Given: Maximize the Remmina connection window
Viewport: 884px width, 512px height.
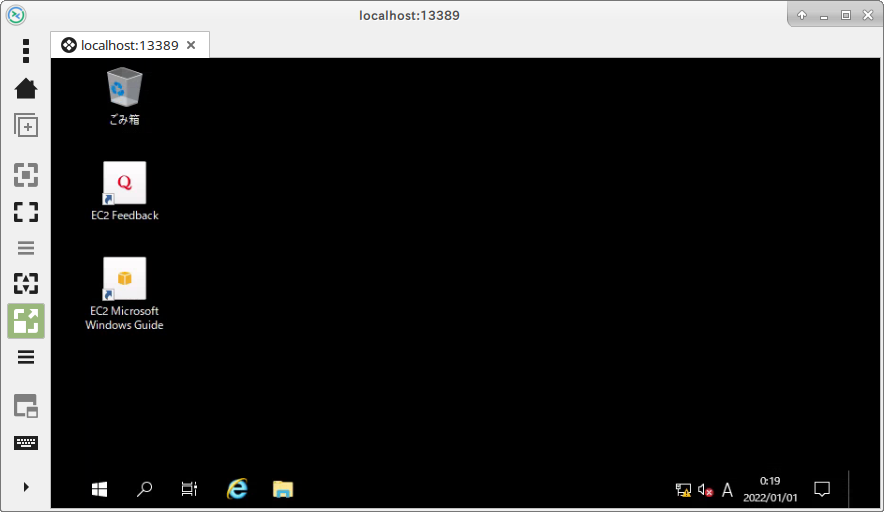Looking at the screenshot, I should 846,15.
